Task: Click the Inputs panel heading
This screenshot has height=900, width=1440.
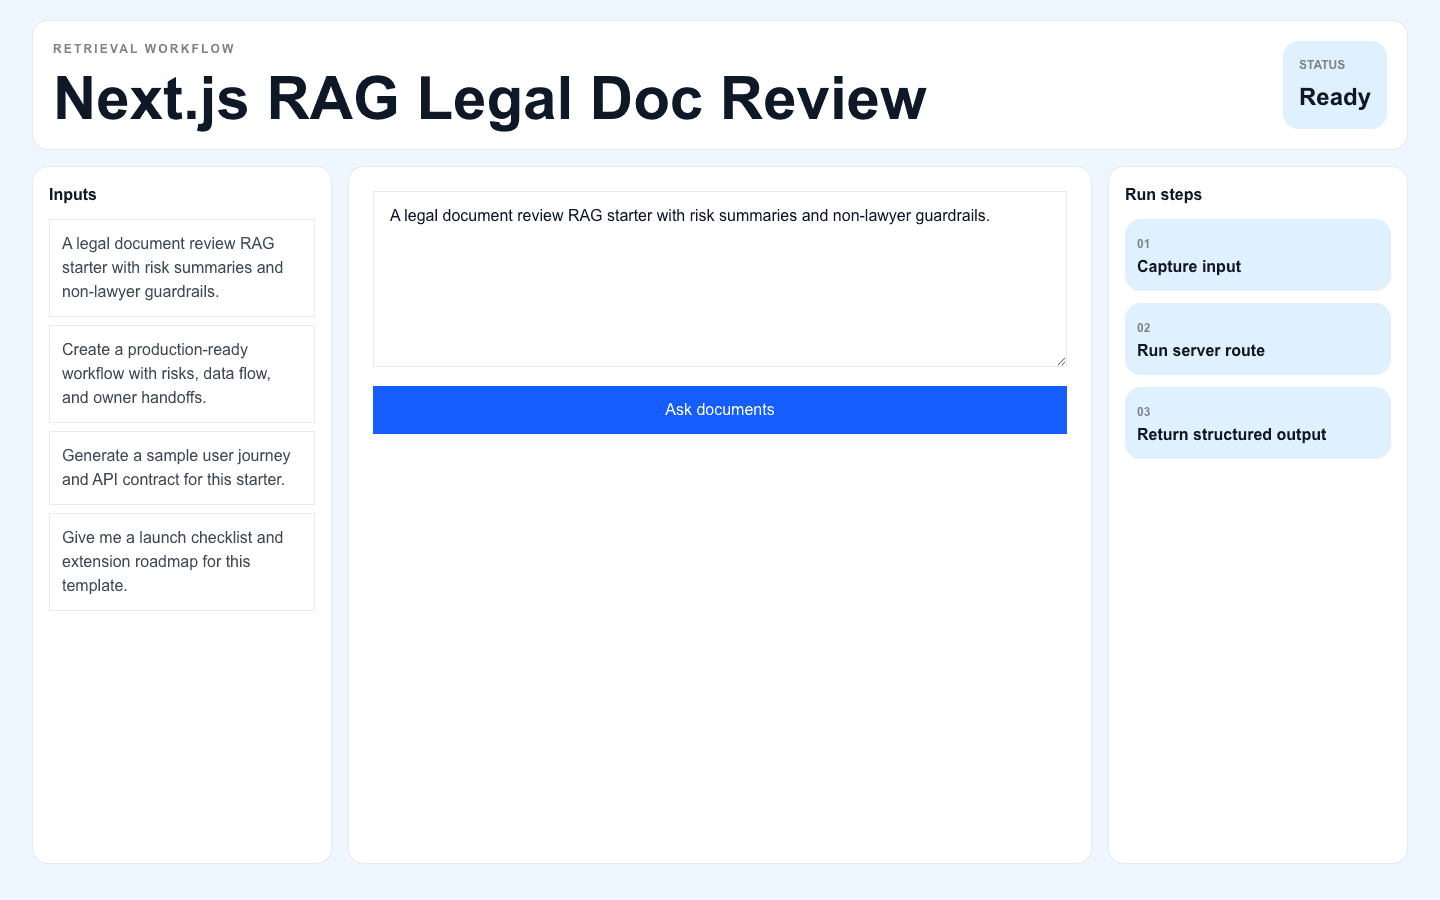Action: point(73,194)
